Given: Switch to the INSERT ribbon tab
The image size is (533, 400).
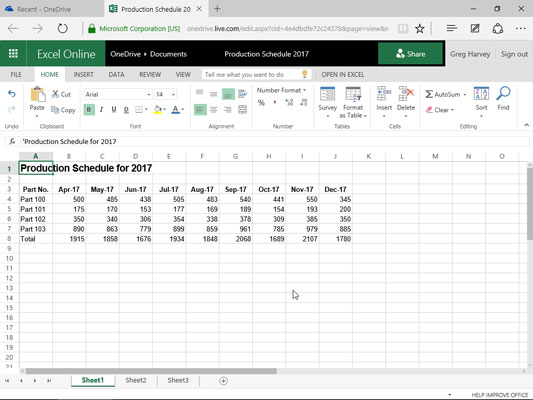Looking at the screenshot, I should coord(83,74).
